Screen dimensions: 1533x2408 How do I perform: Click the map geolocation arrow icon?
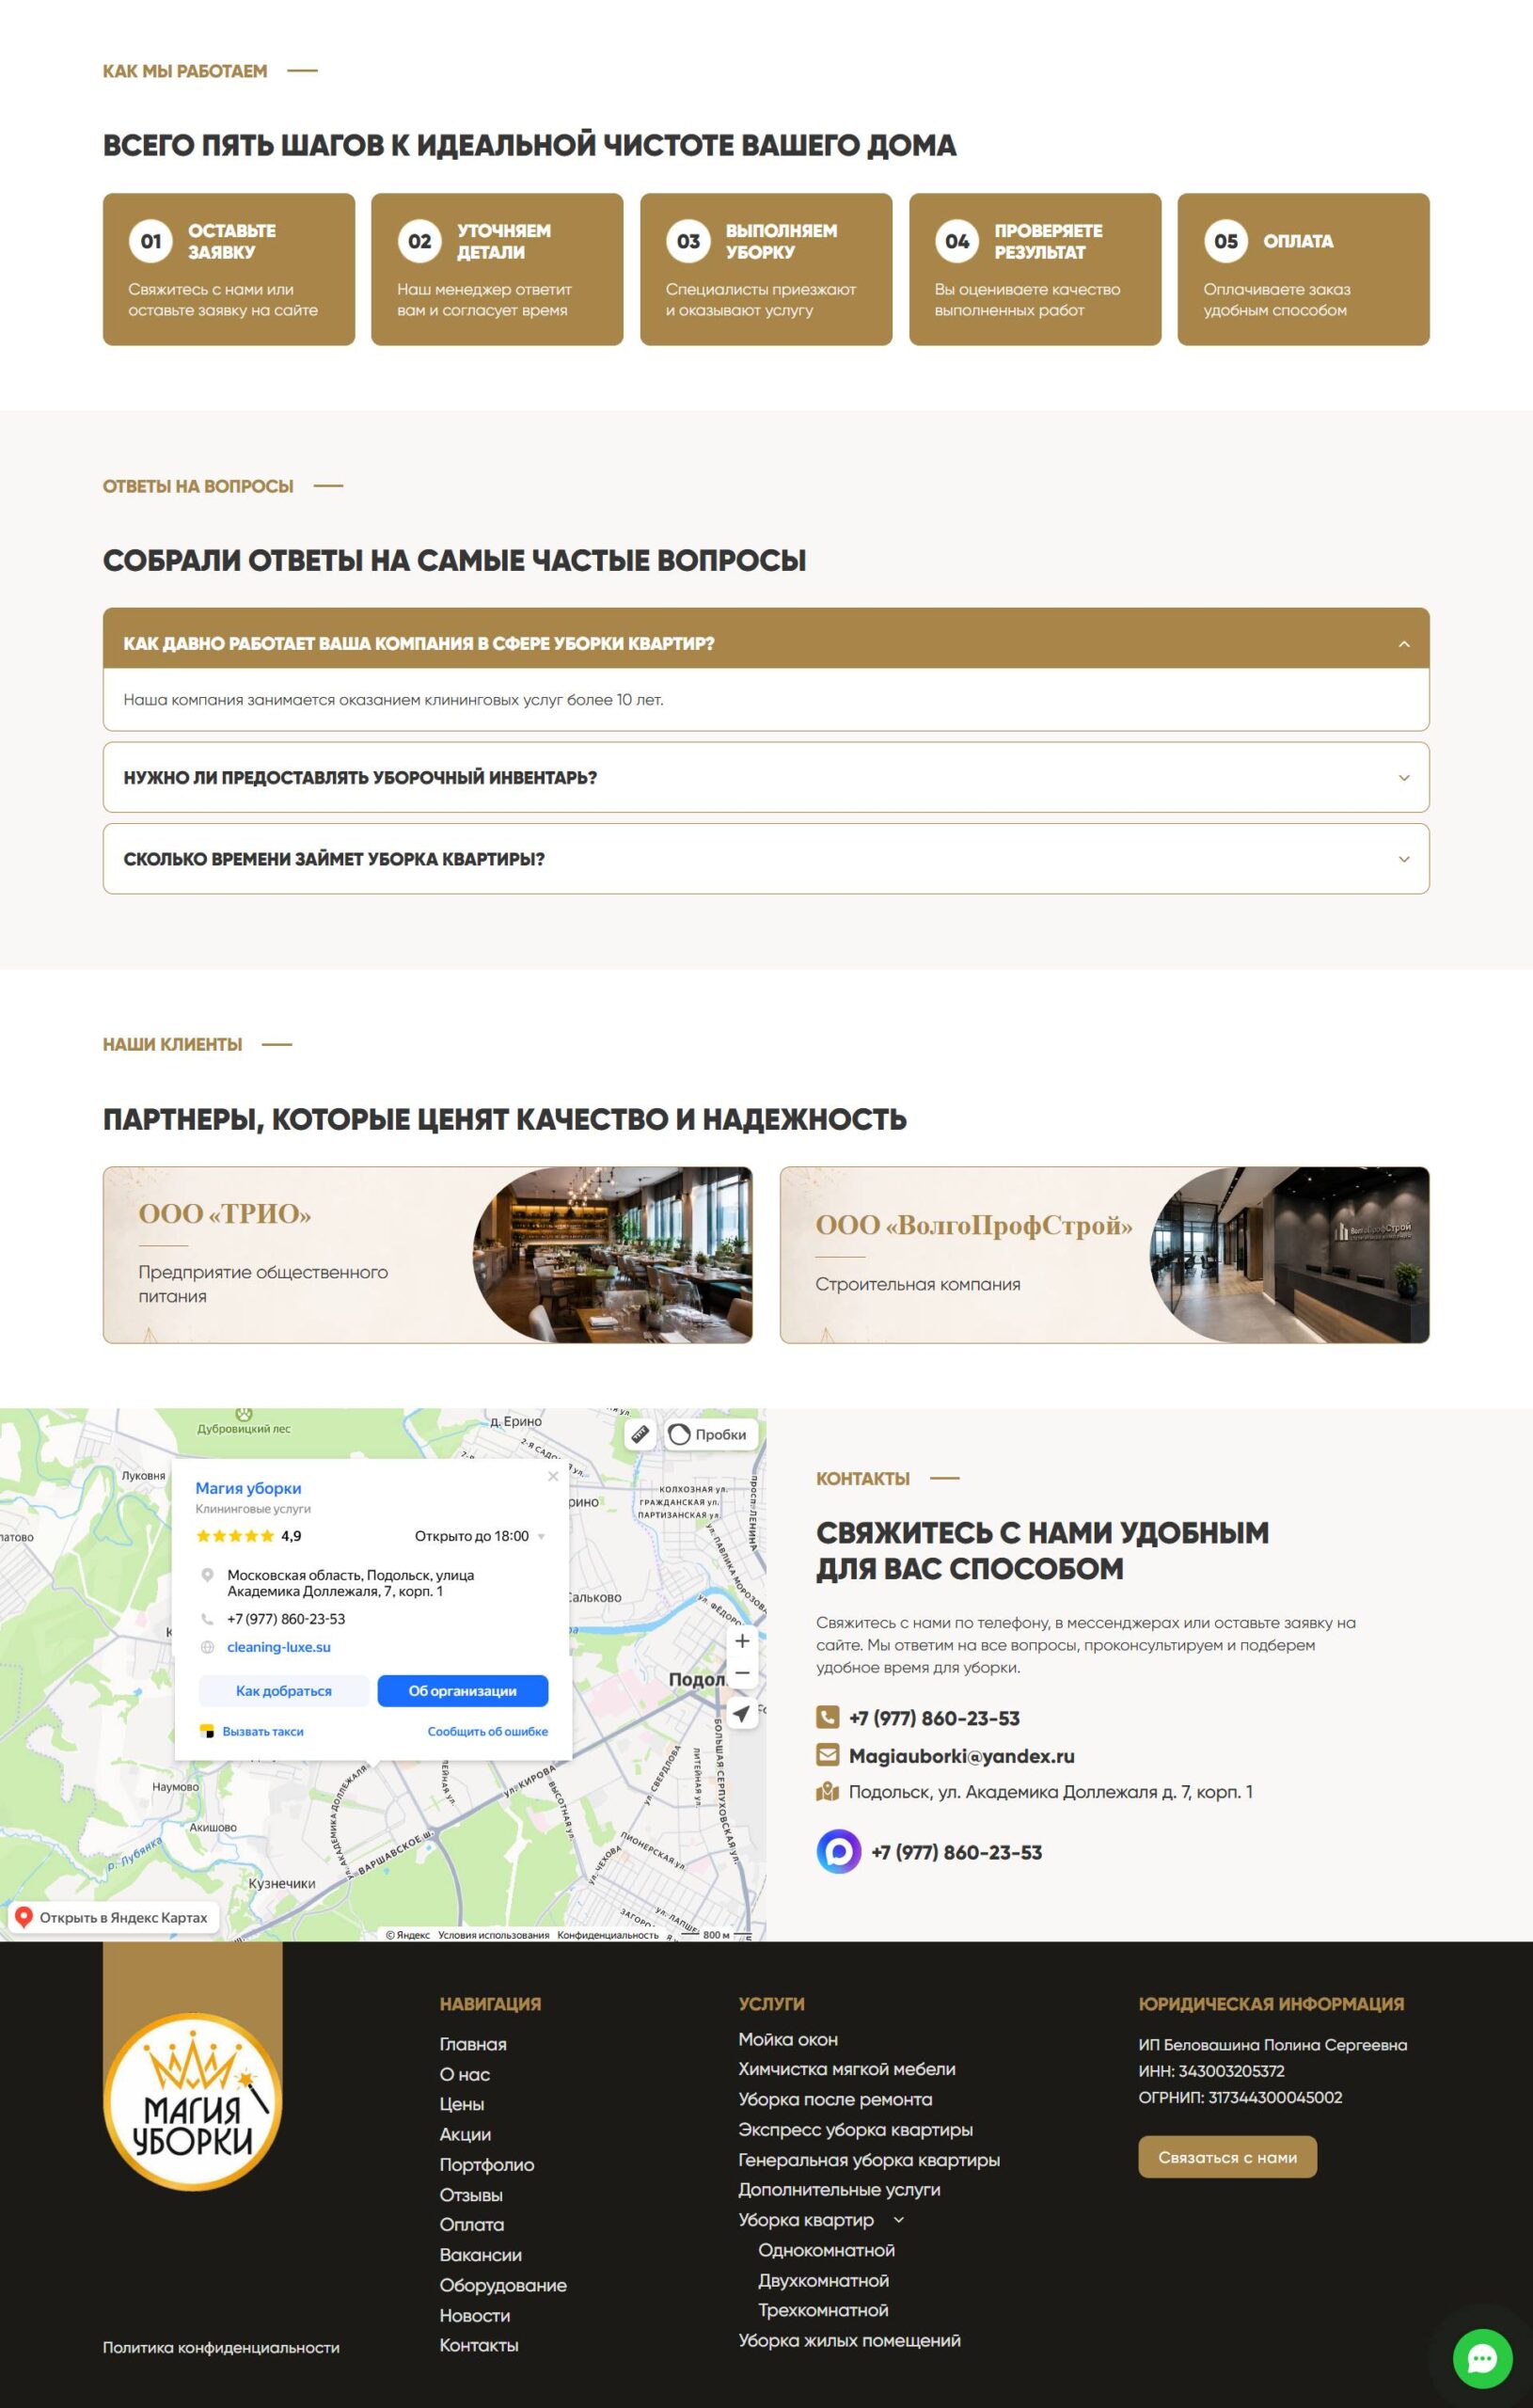[x=742, y=1713]
